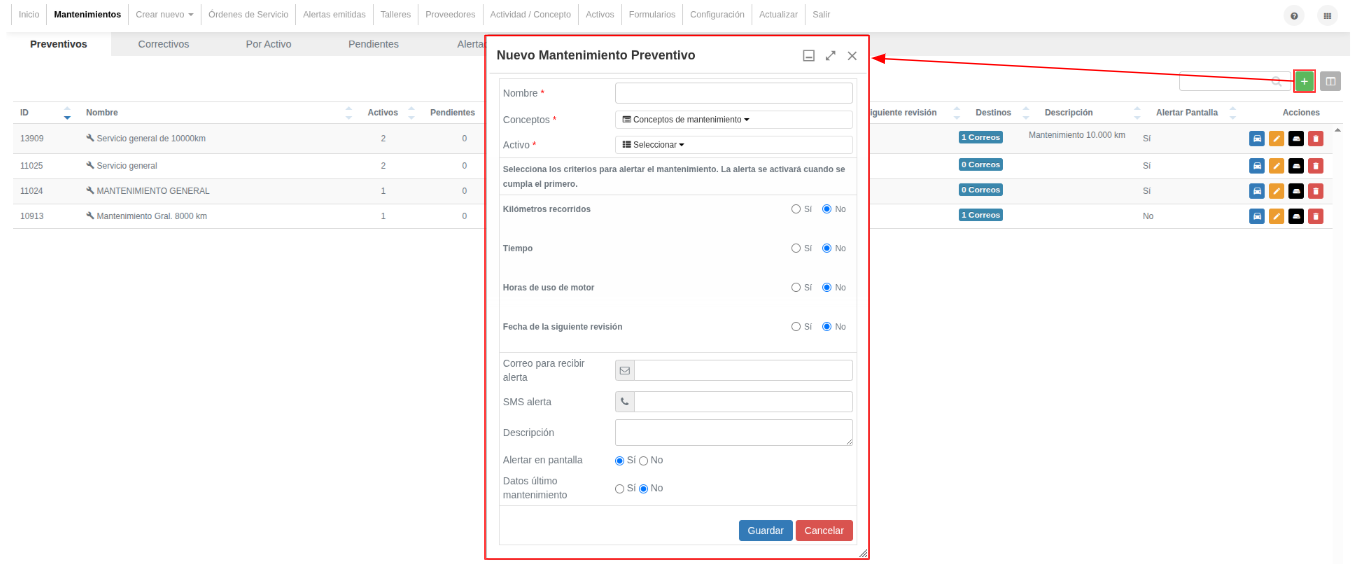Open the Proveedores menu item

click(x=450, y=15)
